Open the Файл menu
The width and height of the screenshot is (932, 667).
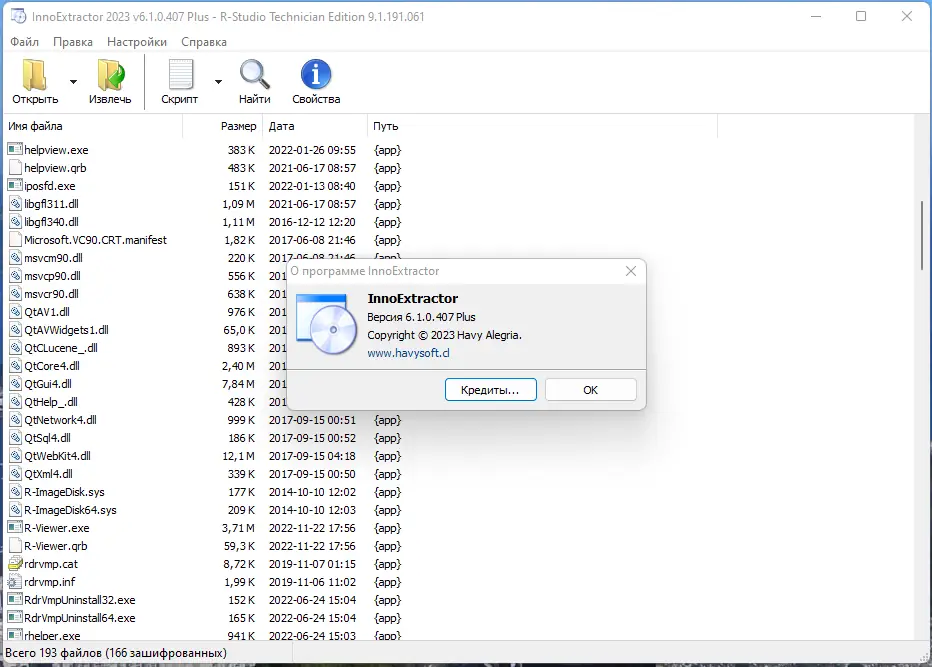pos(24,42)
